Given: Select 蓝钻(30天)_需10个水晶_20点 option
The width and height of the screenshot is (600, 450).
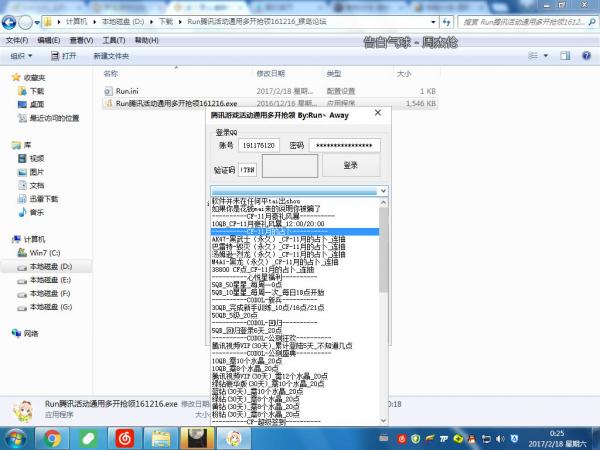Looking at the screenshot, I should pyautogui.click(x=295, y=391).
